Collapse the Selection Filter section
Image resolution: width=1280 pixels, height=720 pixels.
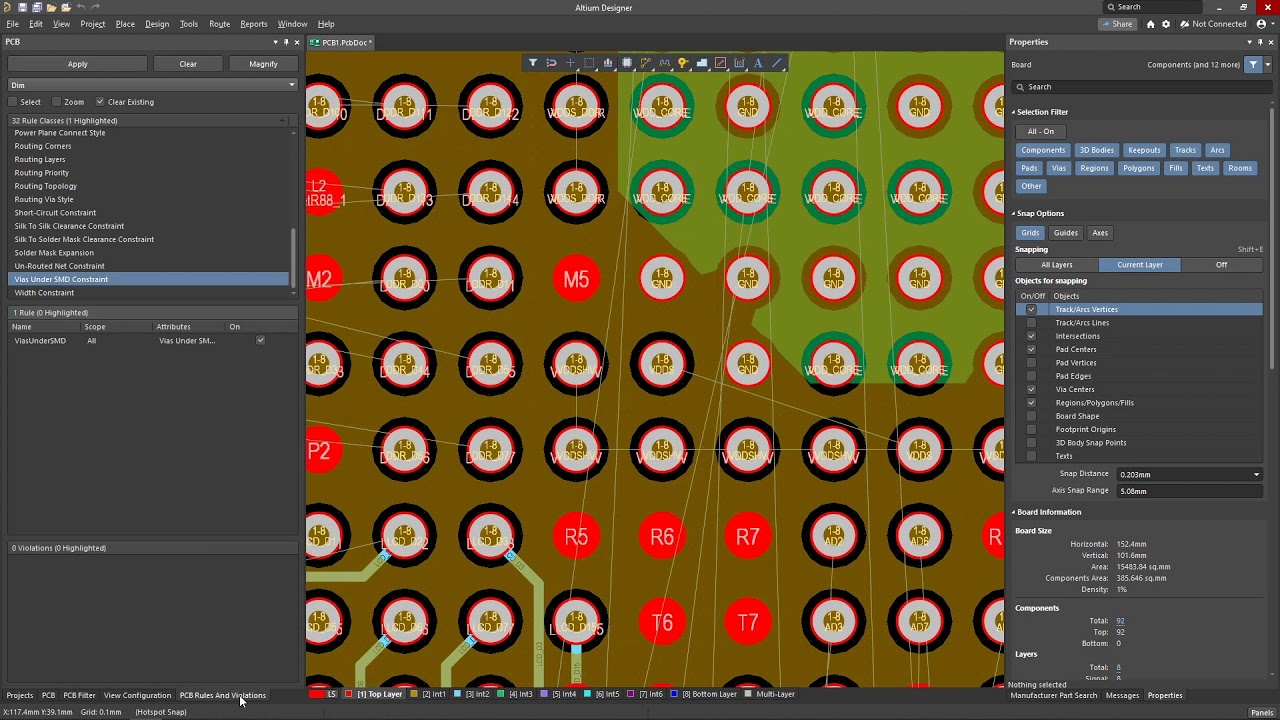click(x=1013, y=112)
